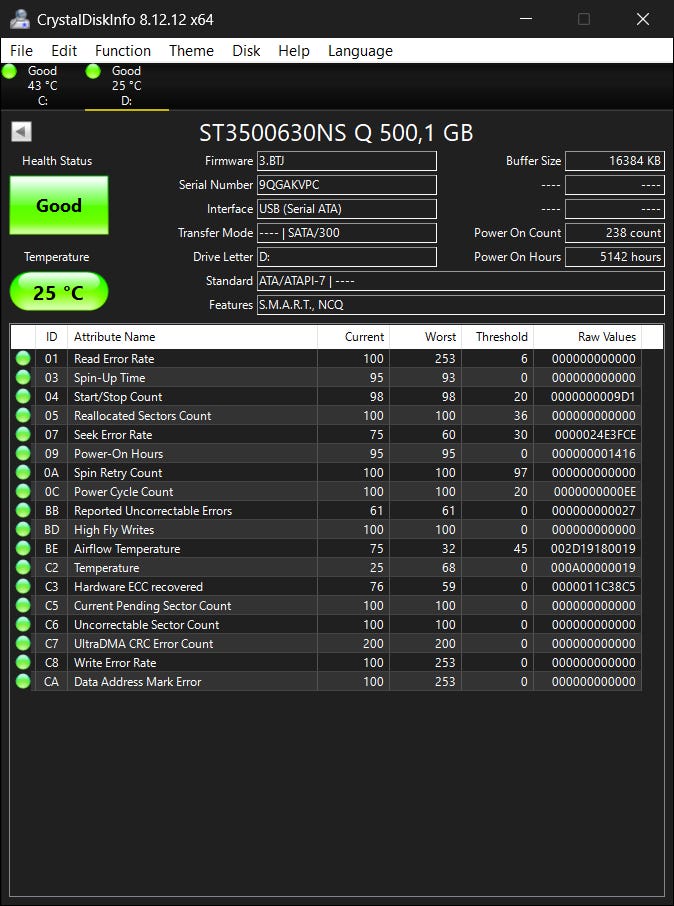Click the Threshold column header
This screenshot has height=906, width=674.
click(x=497, y=337)
